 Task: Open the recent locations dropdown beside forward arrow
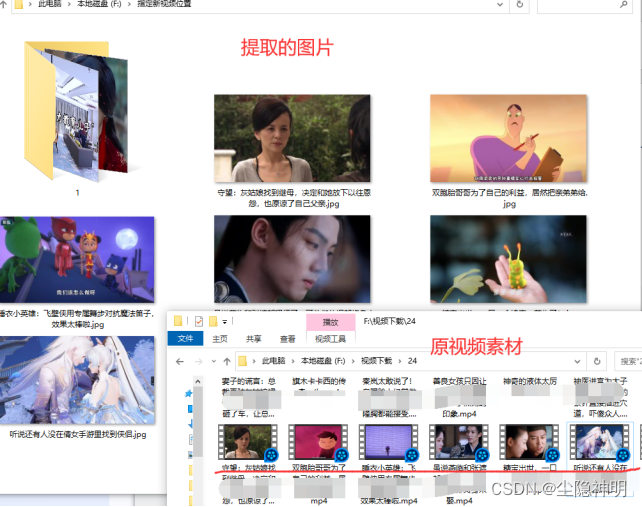click(213, 361)
